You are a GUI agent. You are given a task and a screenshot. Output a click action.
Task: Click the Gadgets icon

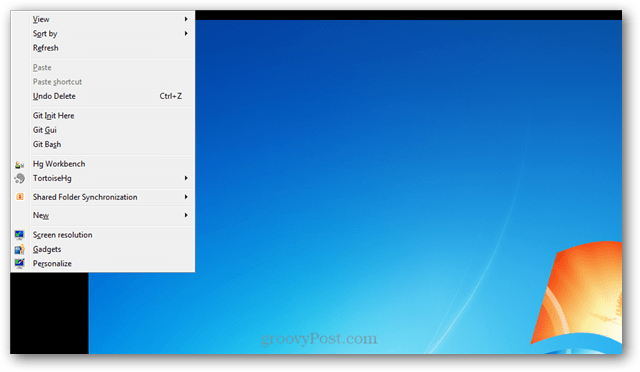click(19, 249)
